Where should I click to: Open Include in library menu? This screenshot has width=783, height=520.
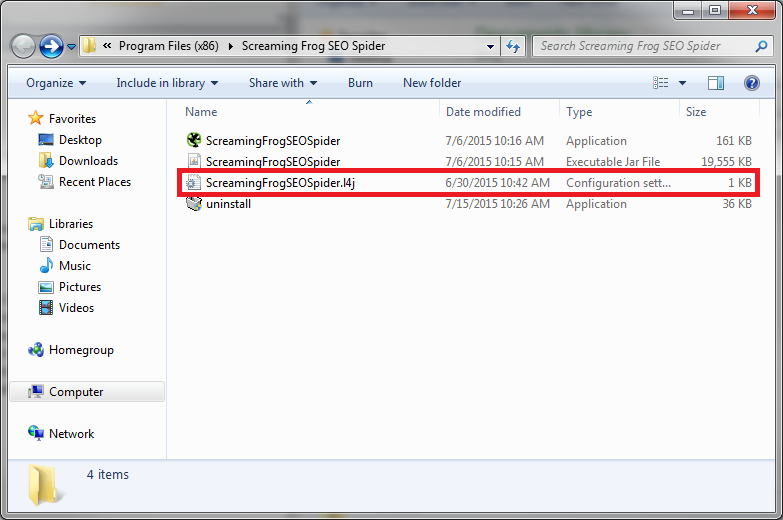tap(167, 83)
